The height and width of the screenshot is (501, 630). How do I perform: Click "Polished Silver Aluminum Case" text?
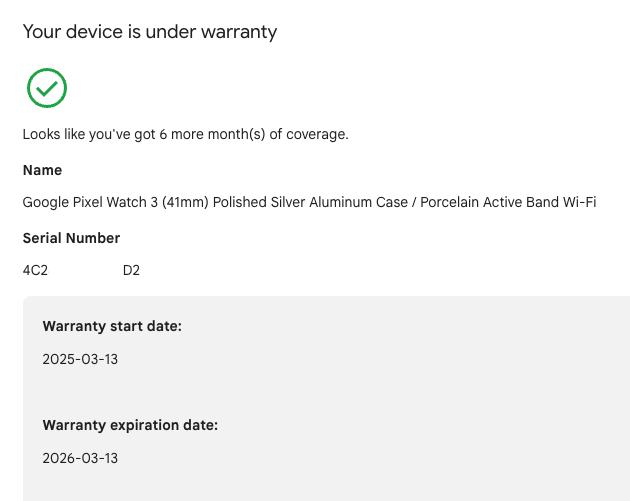coord(310,202)
